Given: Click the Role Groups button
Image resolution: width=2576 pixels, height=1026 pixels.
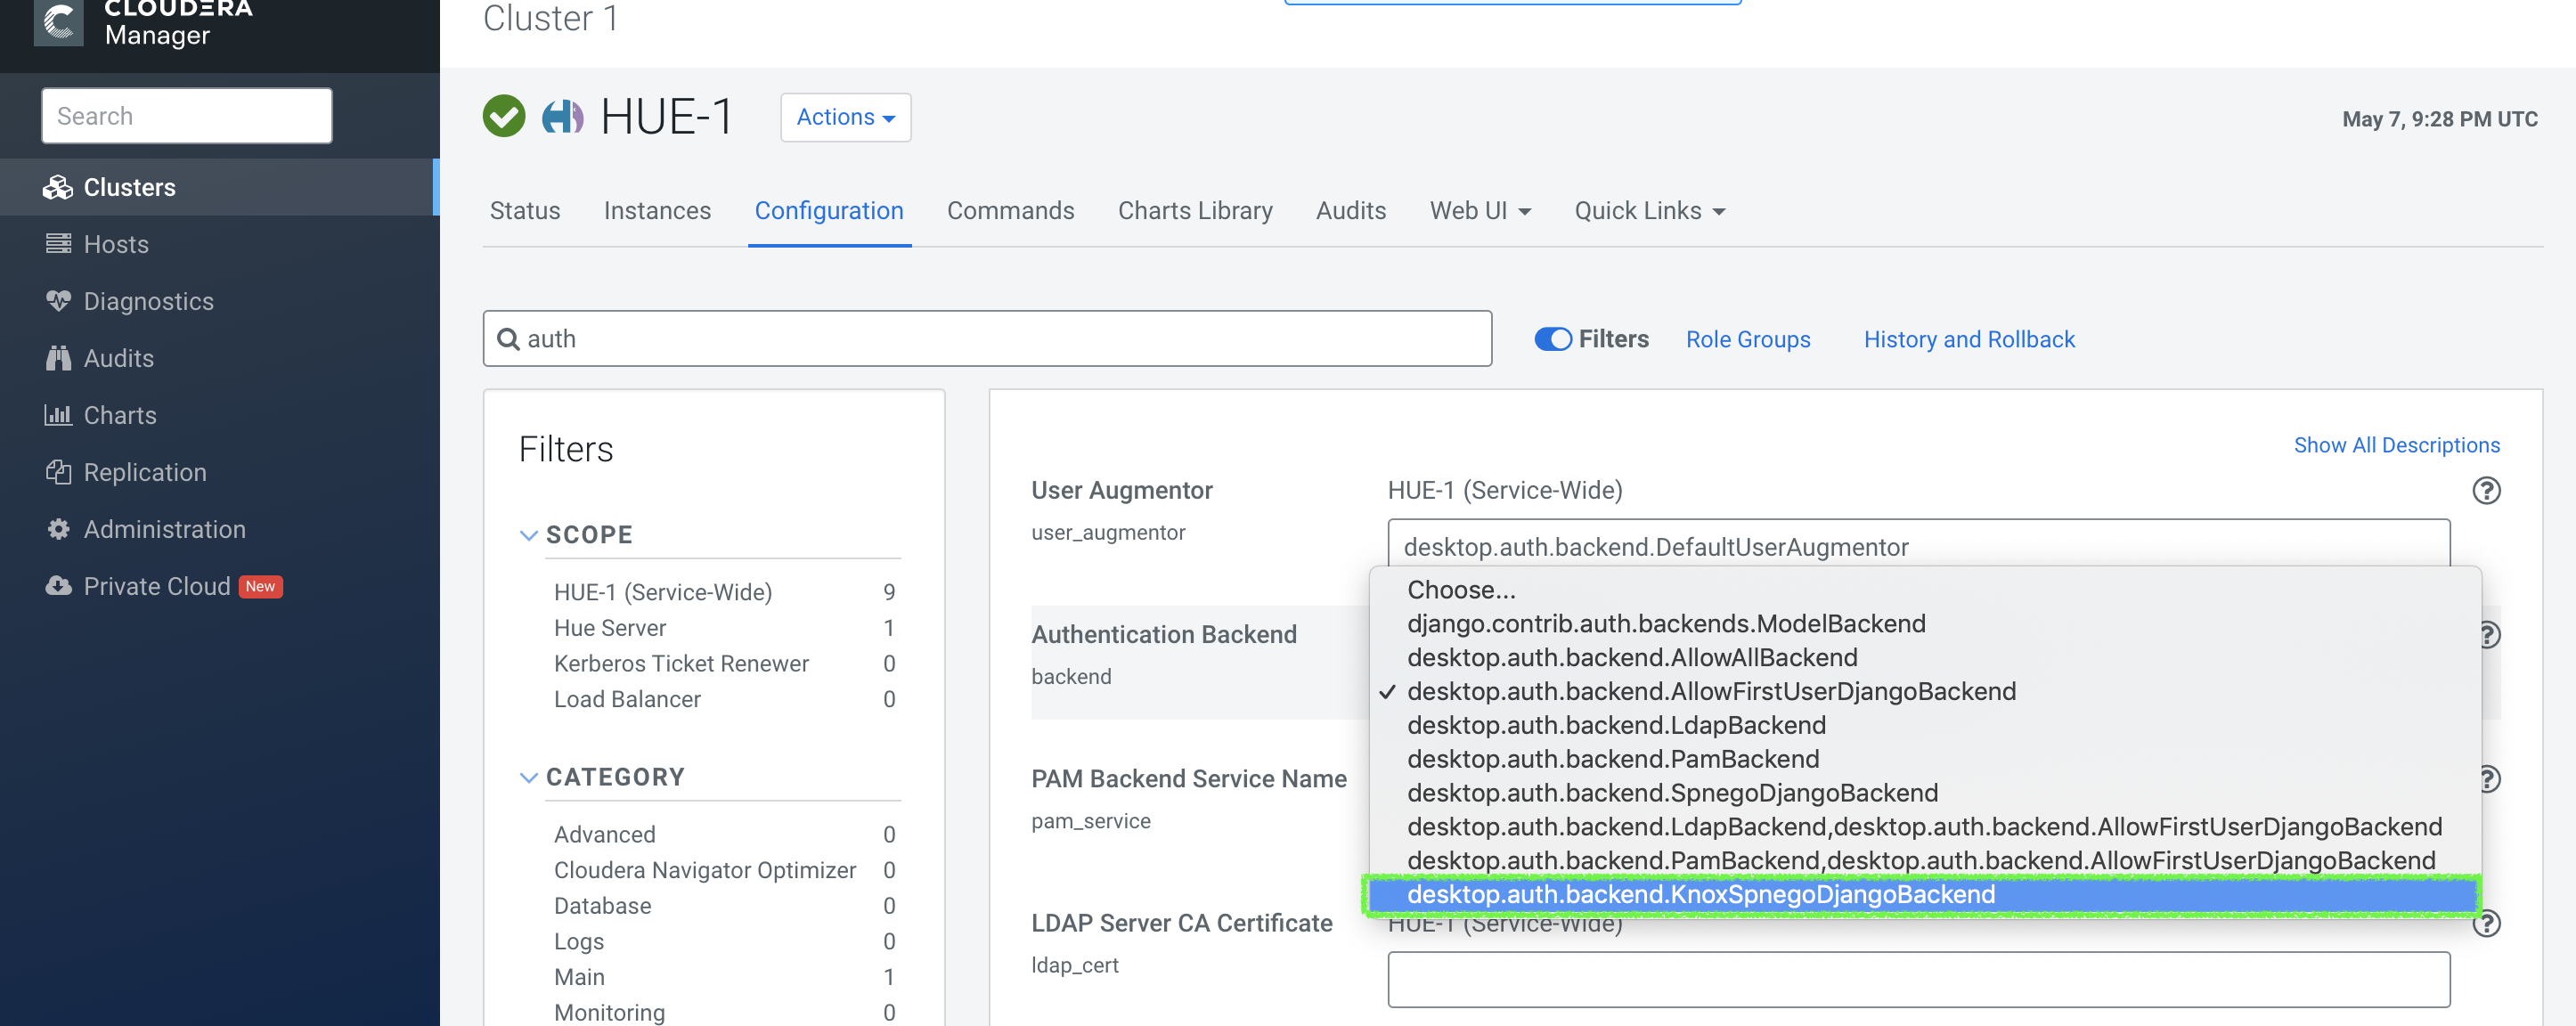Looking at the screenshot, I should [x=1748, y=340].
